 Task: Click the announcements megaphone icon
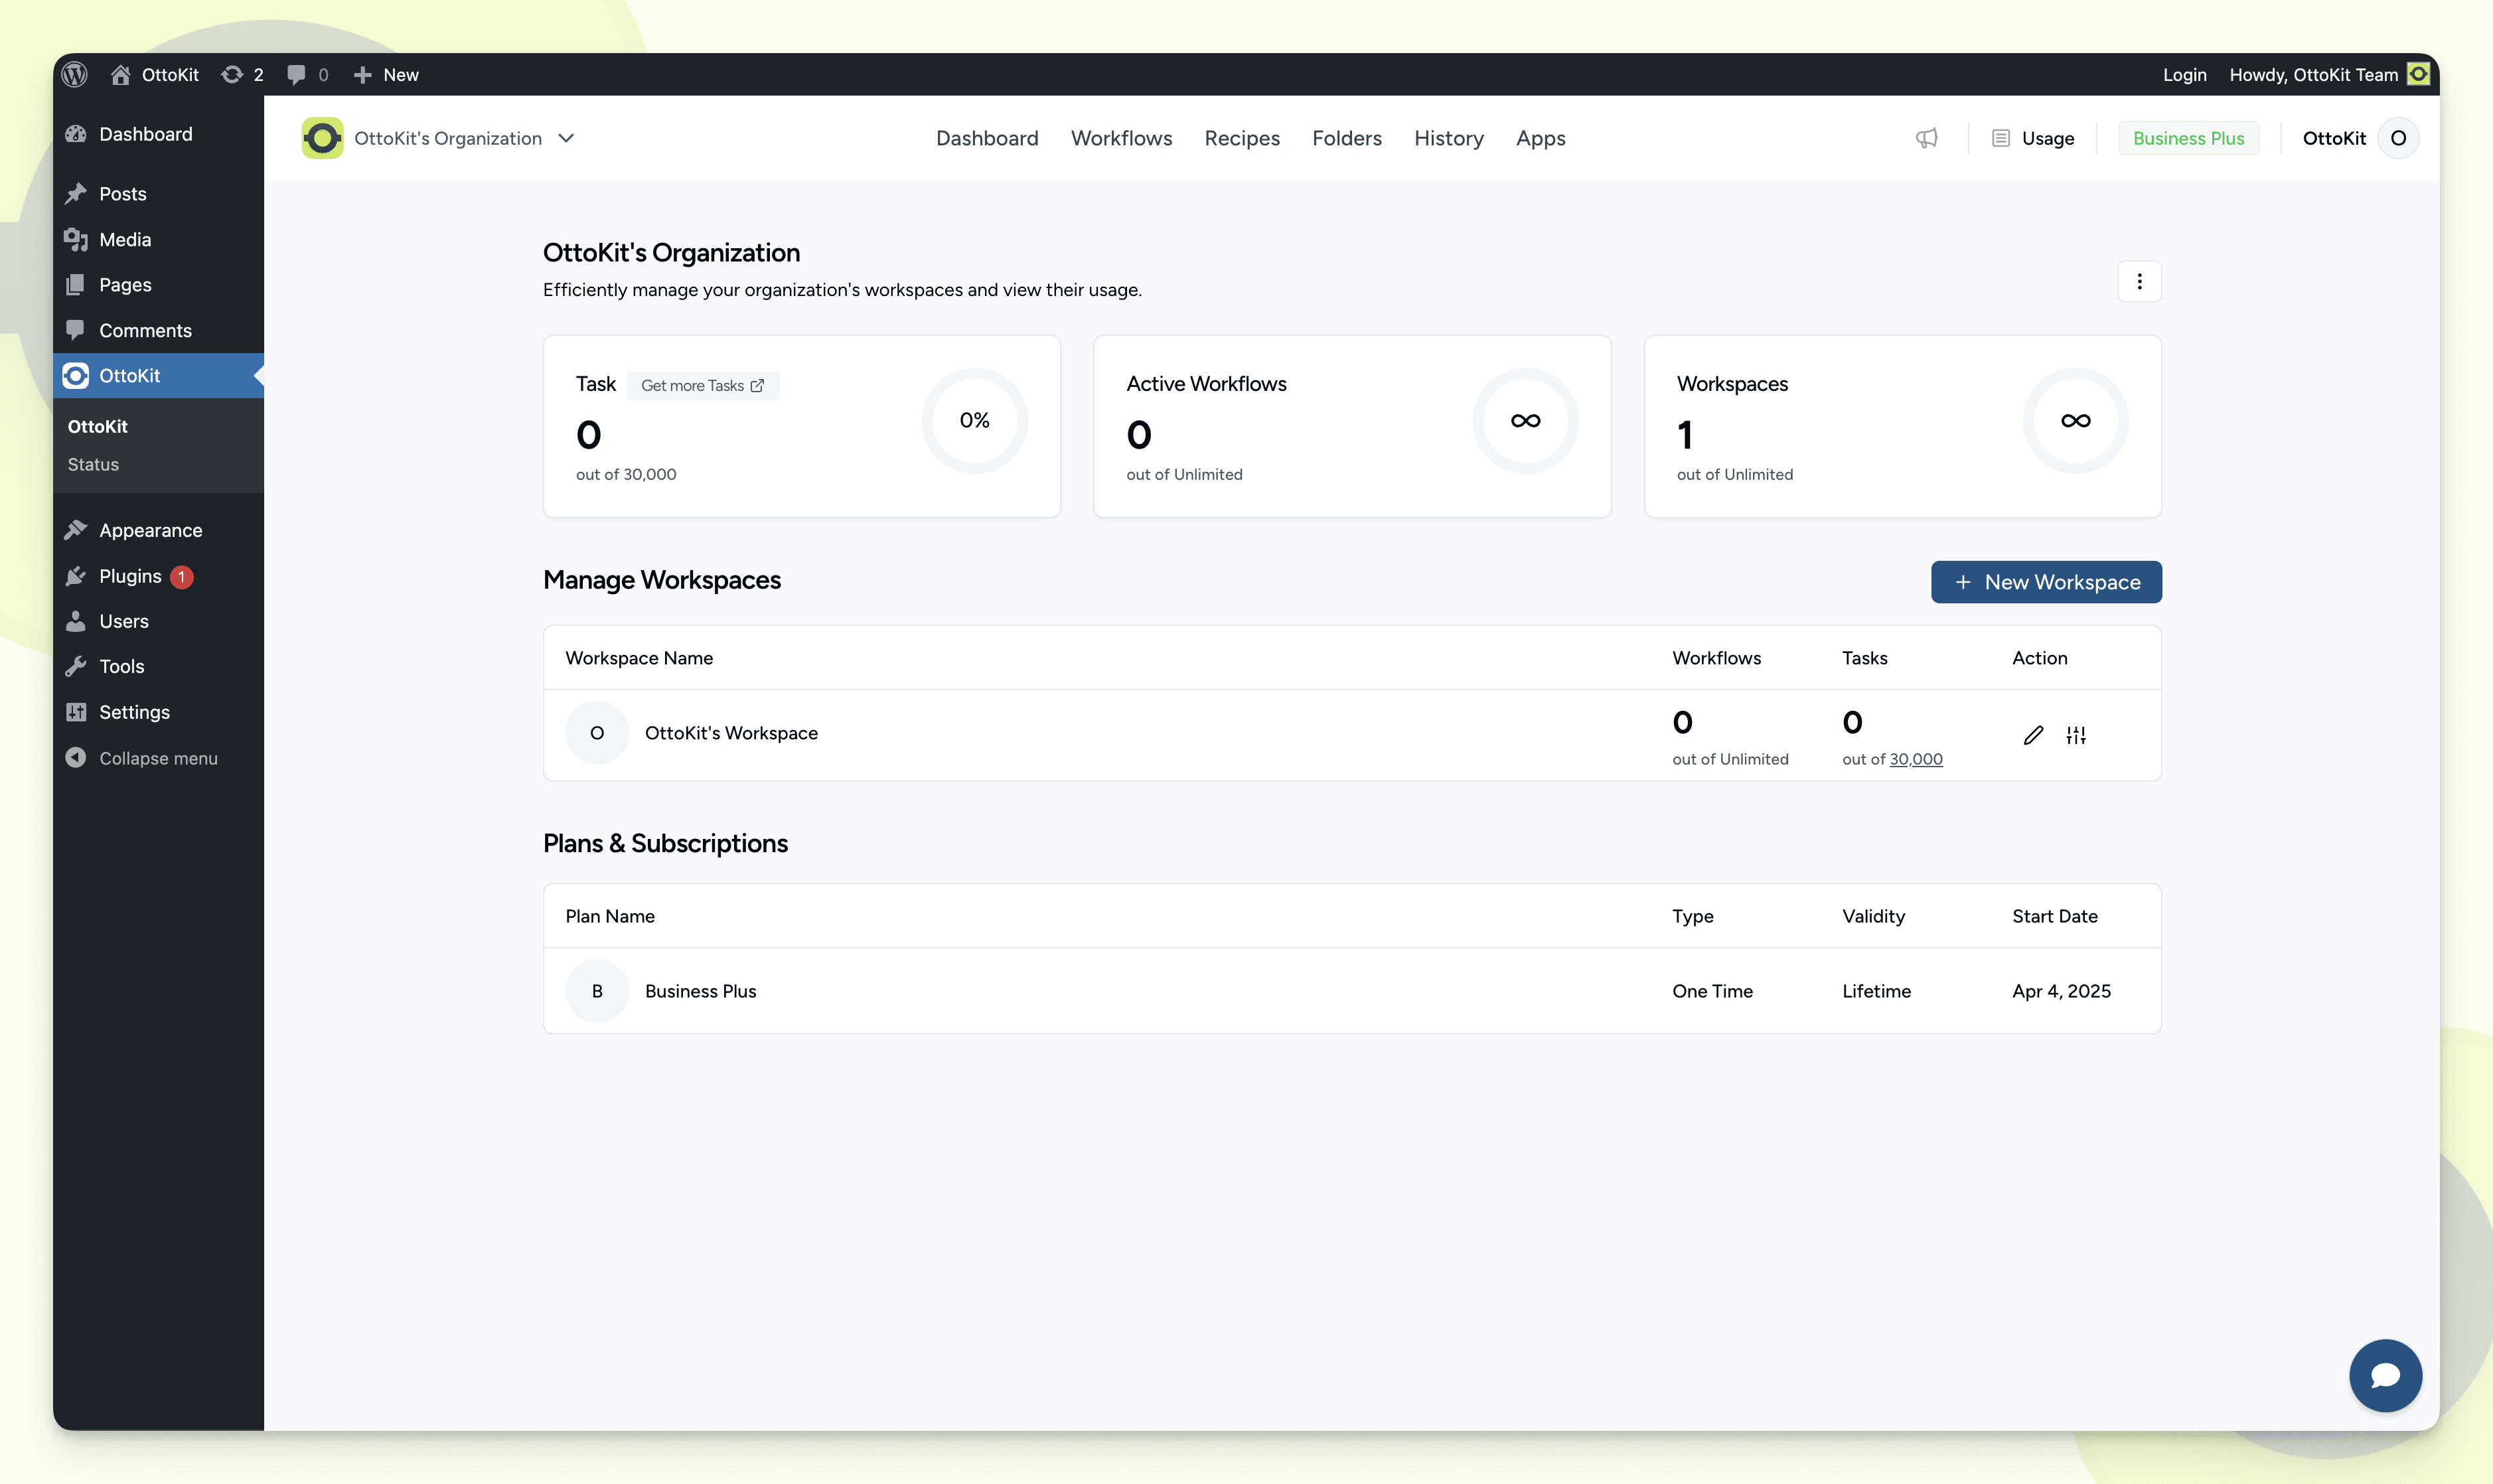1927,138
